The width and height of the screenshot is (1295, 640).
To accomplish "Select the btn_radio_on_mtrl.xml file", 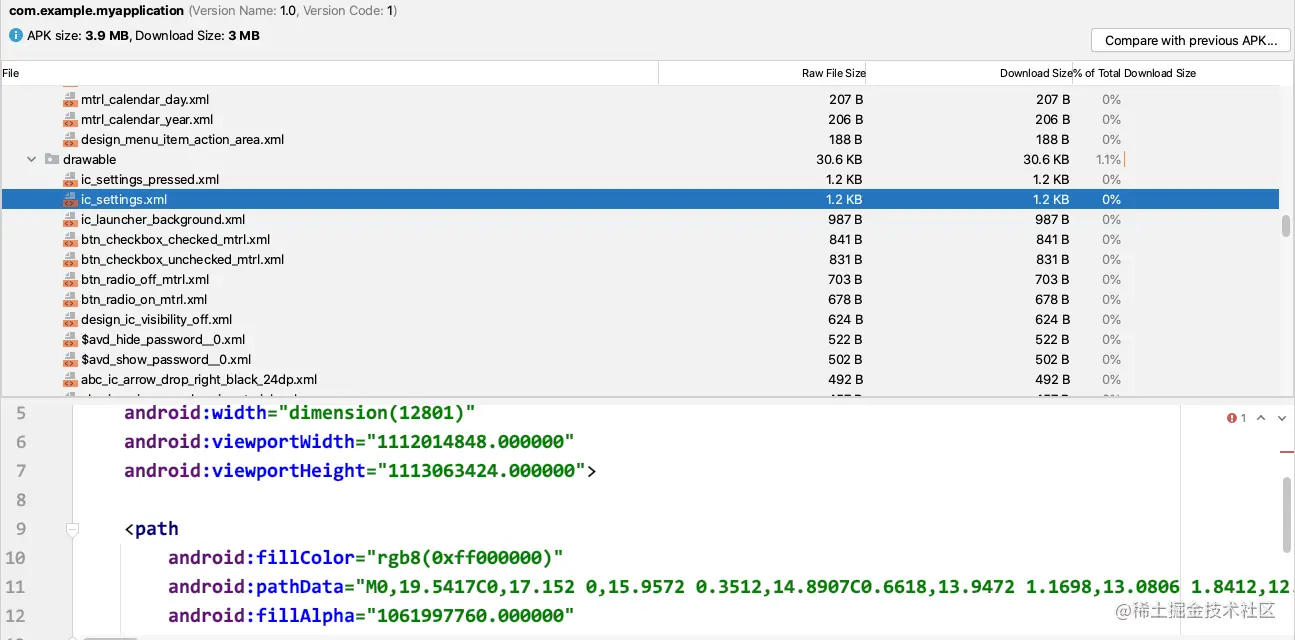I will pos(144,299).
